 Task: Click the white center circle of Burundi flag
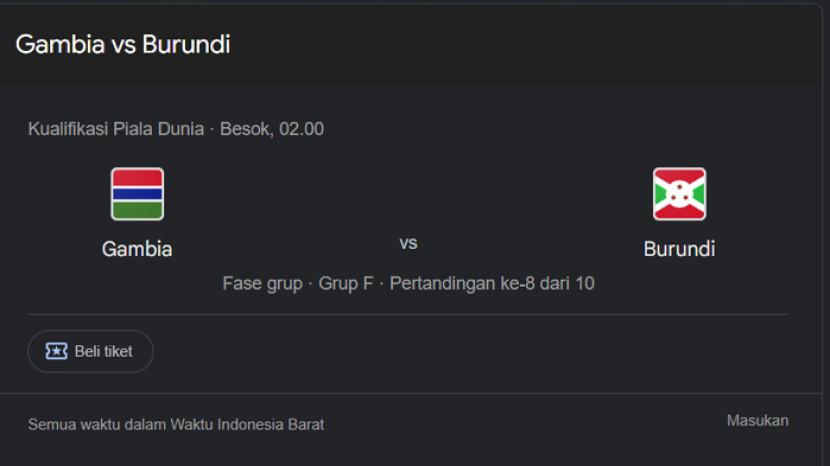click(679, 194)
